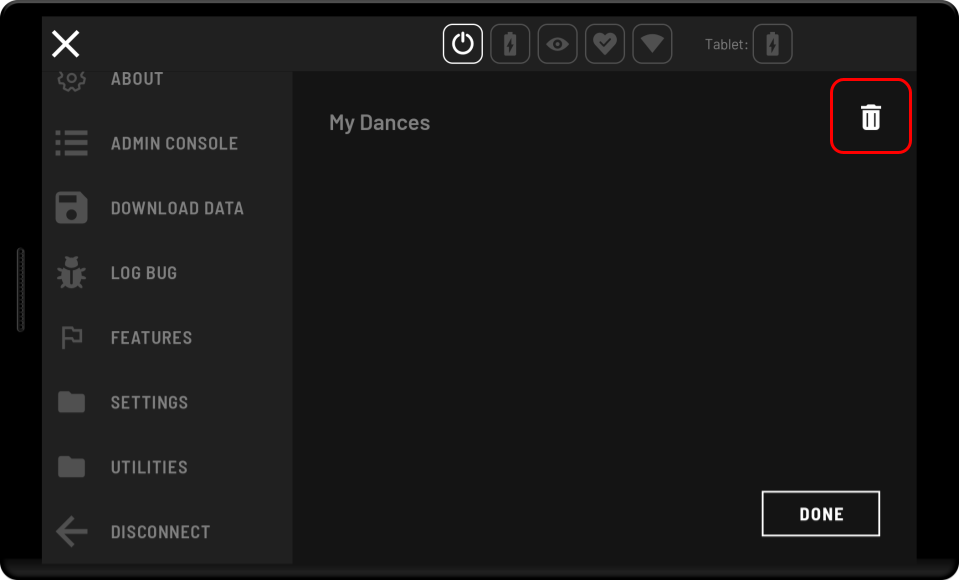959x581 pixels.
Task: Click the flag icon for Features
Action: pos(71,338)
